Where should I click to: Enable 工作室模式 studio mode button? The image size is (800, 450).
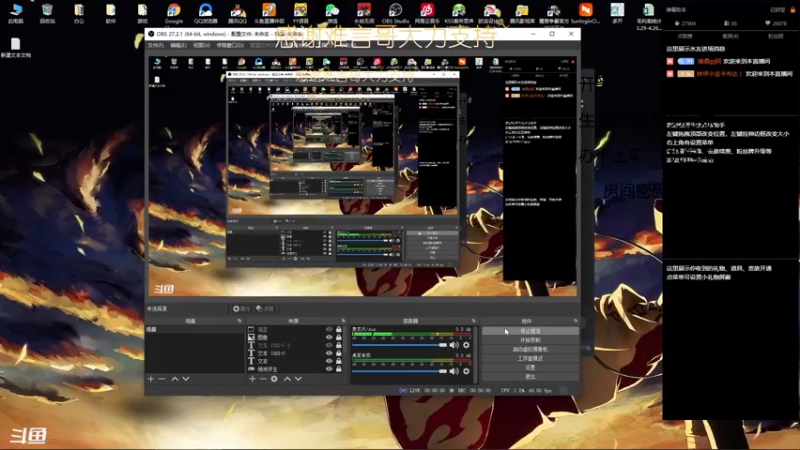(x=530, y=359)
